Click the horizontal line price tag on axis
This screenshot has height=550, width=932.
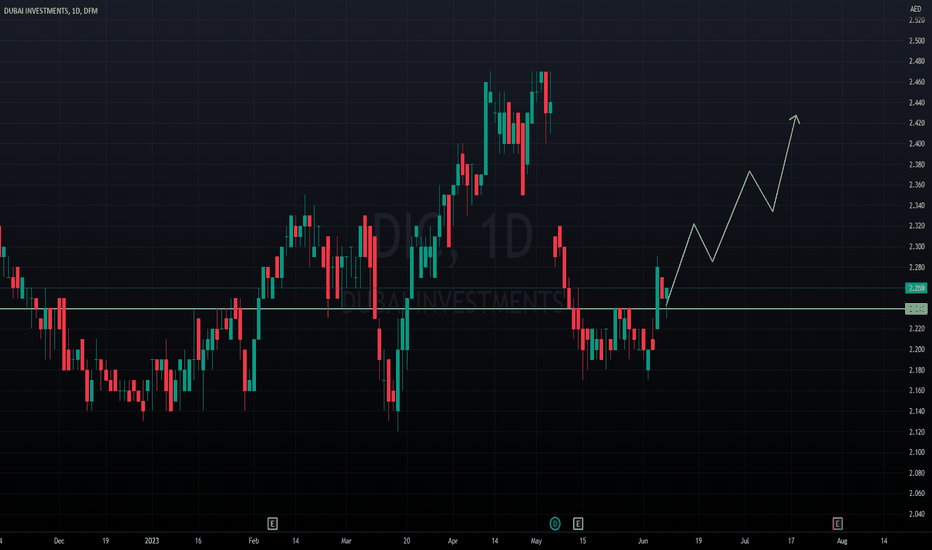click(916, 309)
